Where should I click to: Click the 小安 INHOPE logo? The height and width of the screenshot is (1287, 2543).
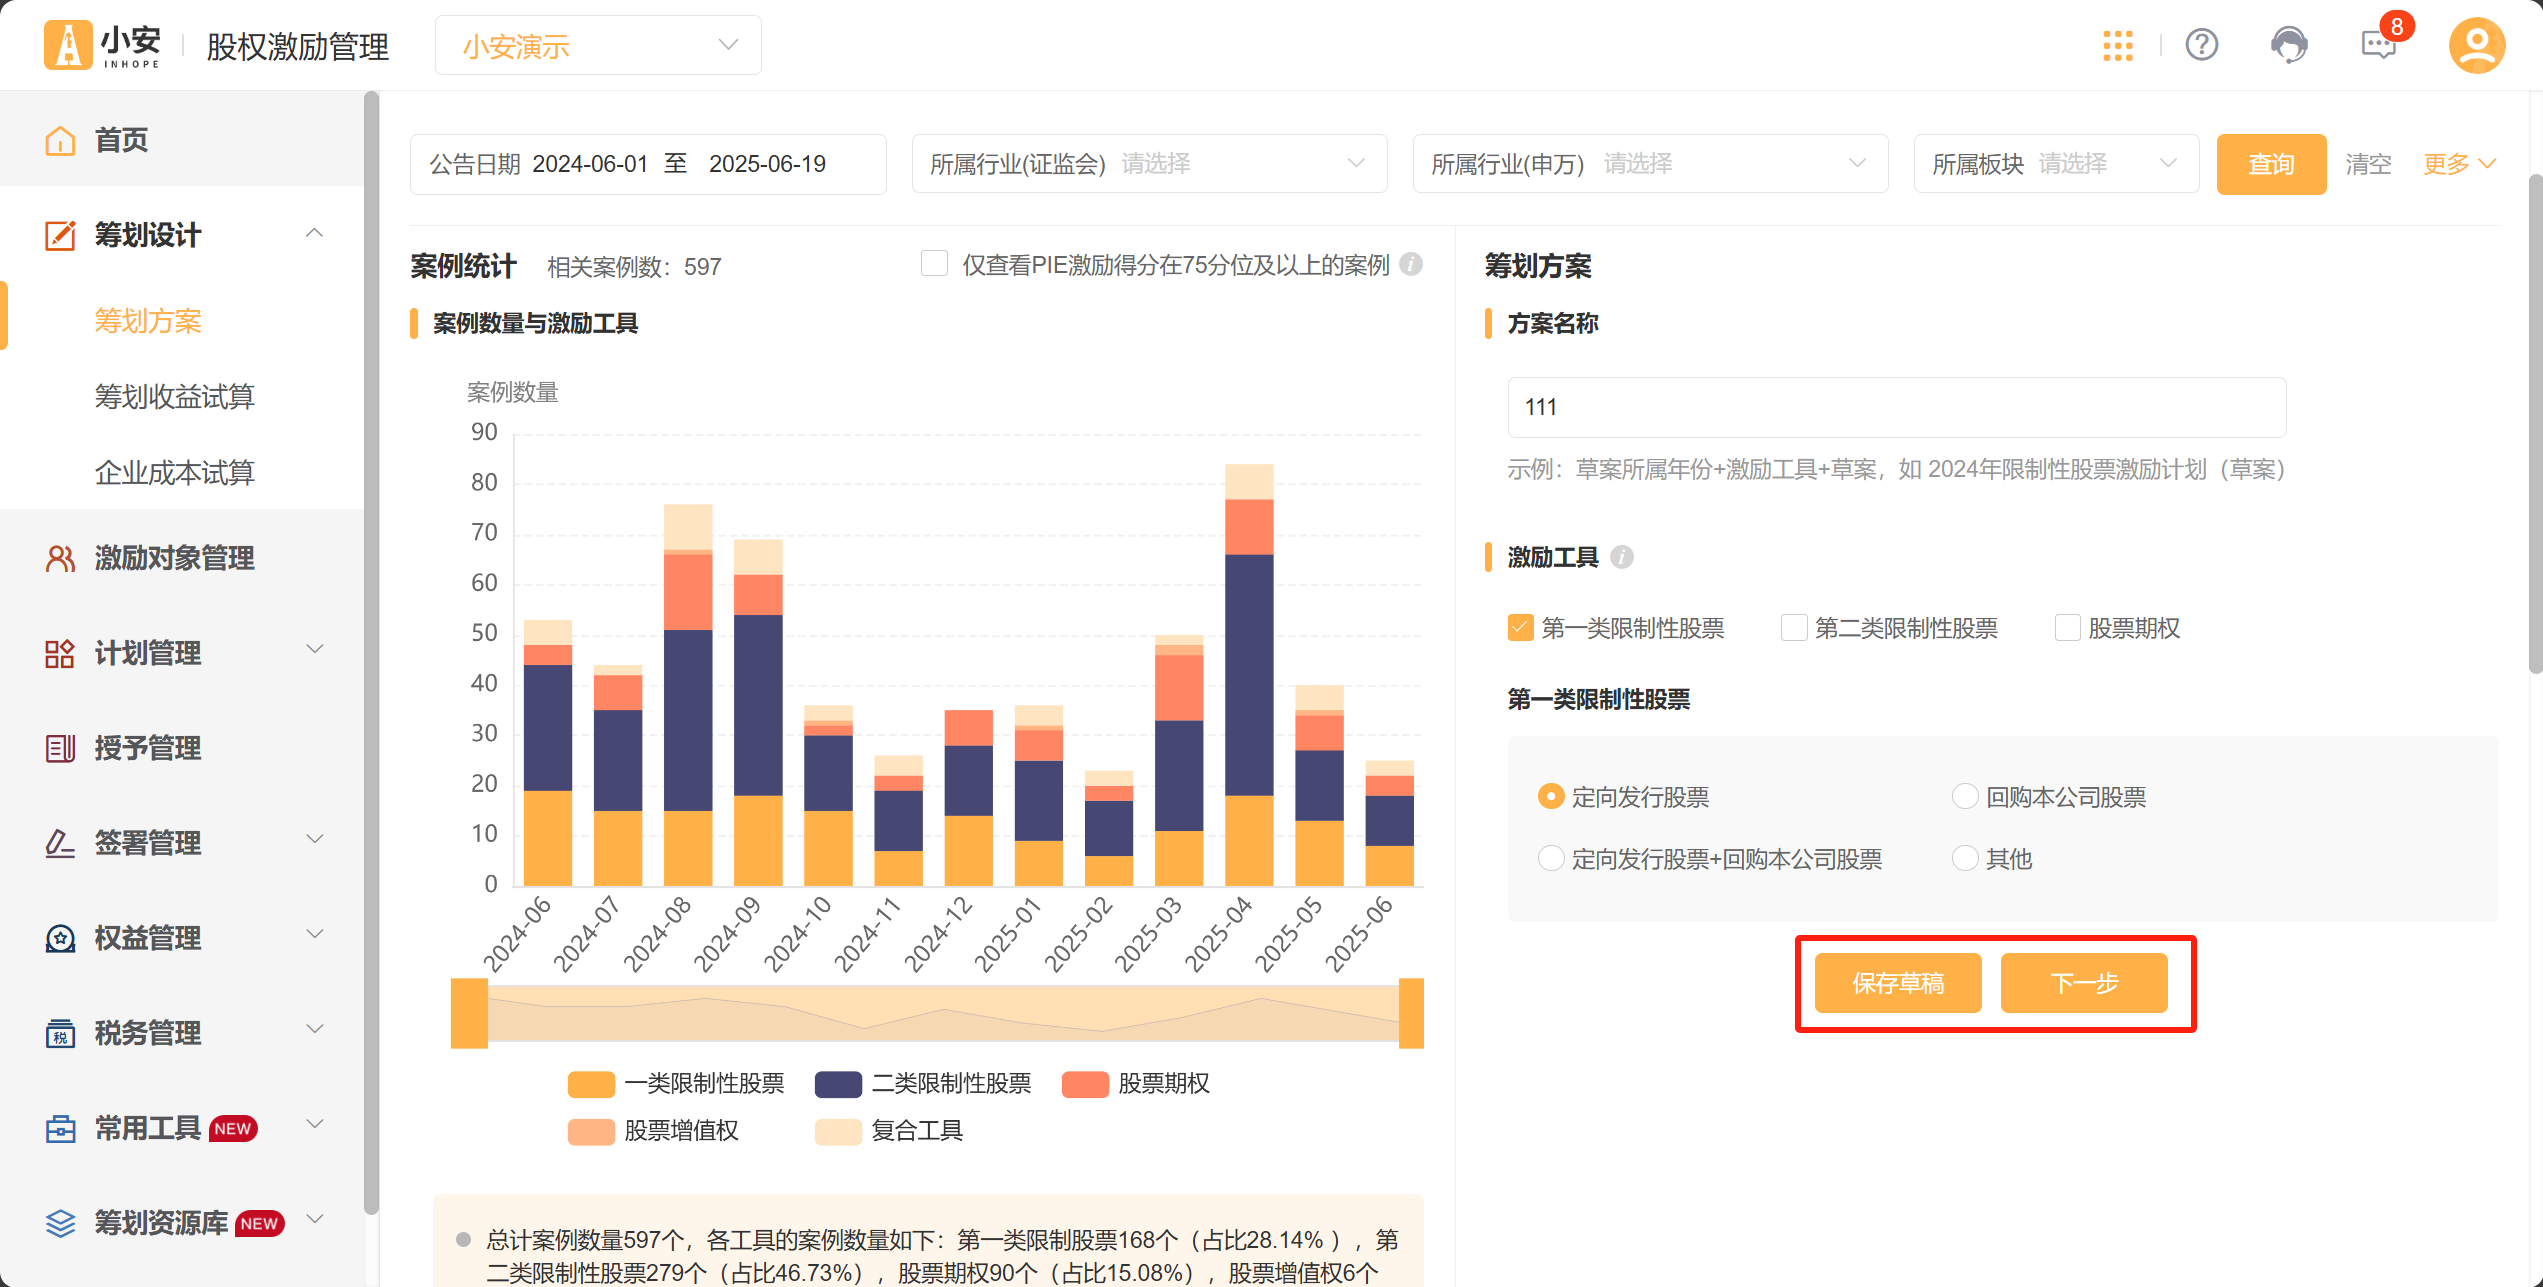pos(102,45)
